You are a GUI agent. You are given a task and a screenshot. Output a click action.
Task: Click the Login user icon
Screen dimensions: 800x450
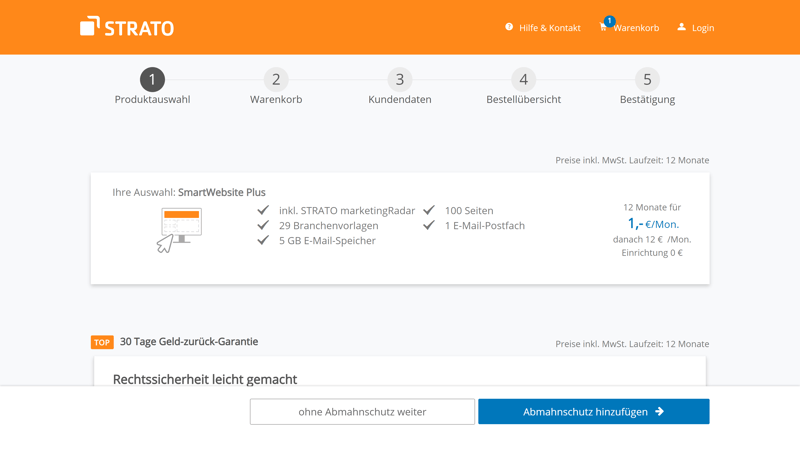681,27
